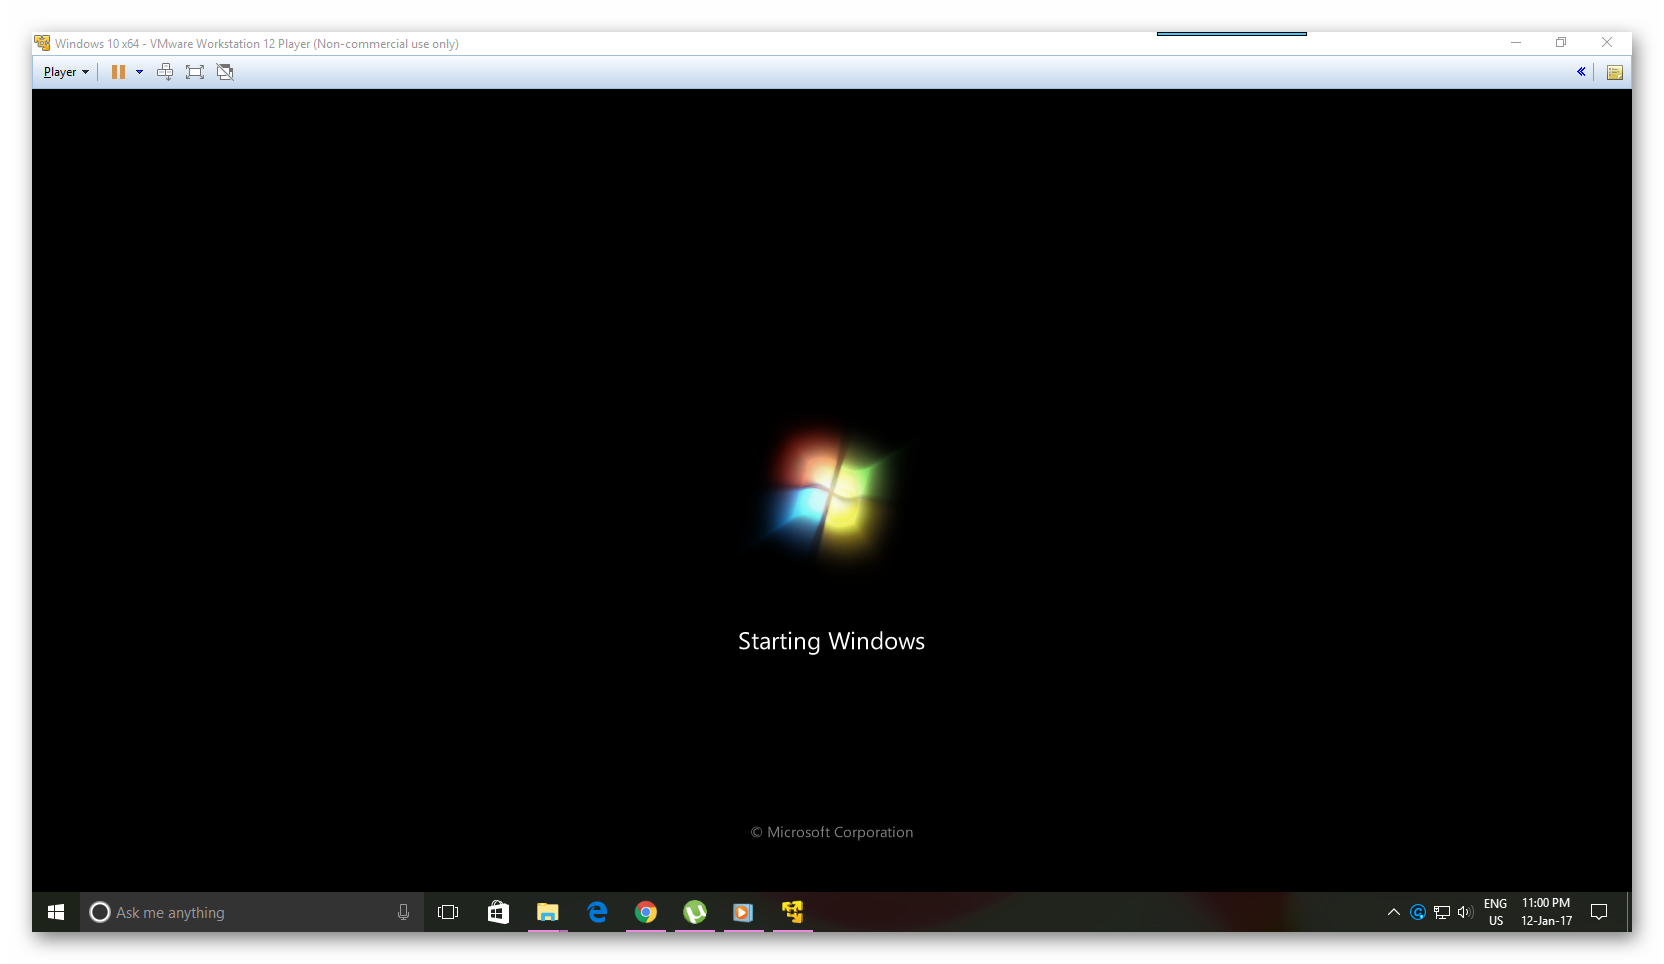Open the Windows Start menu

click(x=56, y=912)
